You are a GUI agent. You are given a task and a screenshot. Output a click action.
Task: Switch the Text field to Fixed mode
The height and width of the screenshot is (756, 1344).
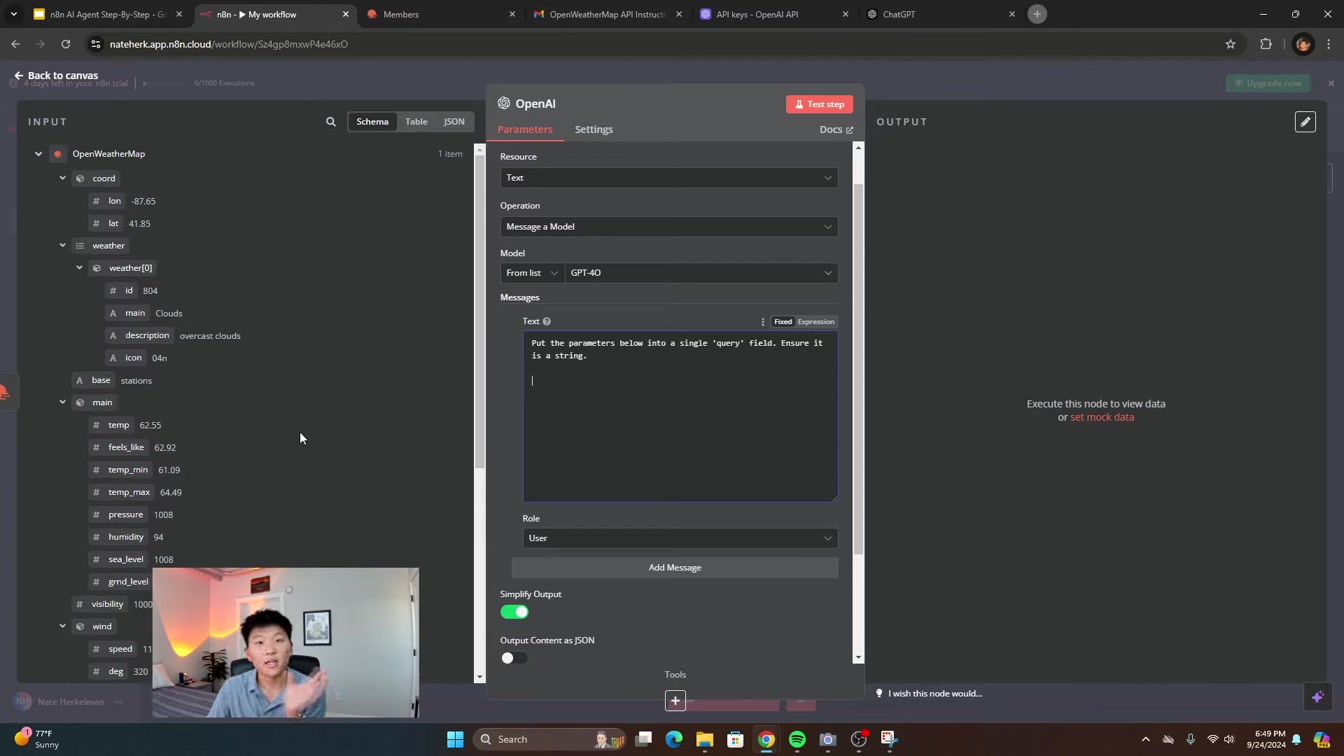click(783, 322)
